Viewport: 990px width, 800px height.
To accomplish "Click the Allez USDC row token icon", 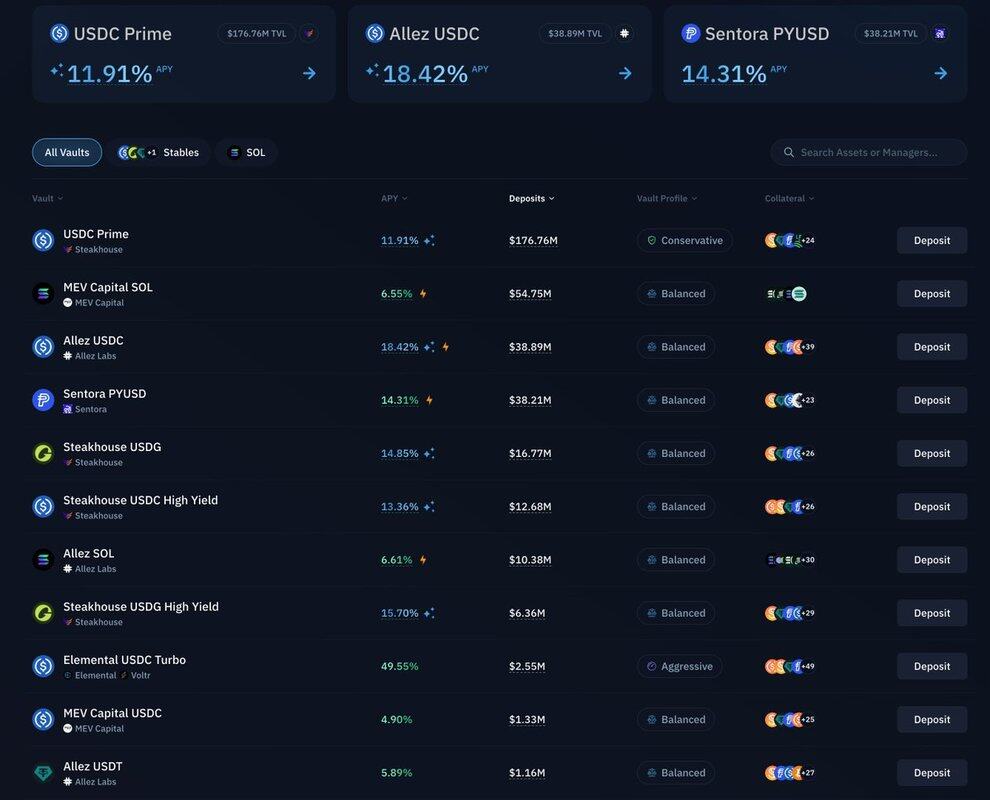I will (43, 347).
